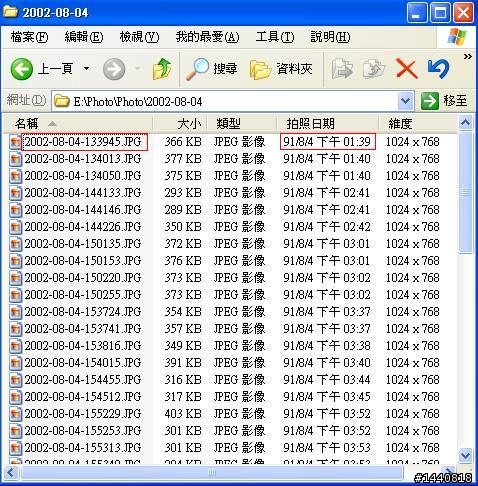Click the 289 KB size cell
The height and width of the screenshot is (486, 478).
[183, 210]
